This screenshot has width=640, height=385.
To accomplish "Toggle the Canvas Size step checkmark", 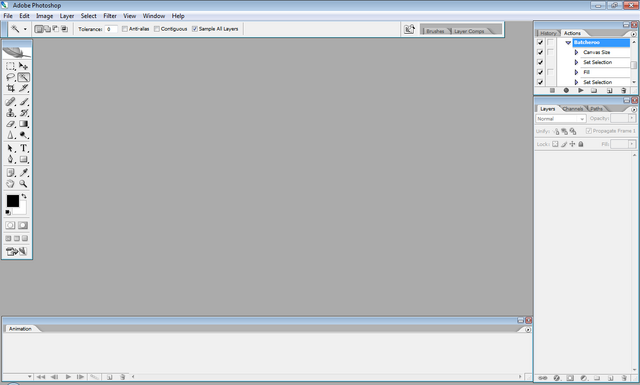I will click(x=540, y=52).
